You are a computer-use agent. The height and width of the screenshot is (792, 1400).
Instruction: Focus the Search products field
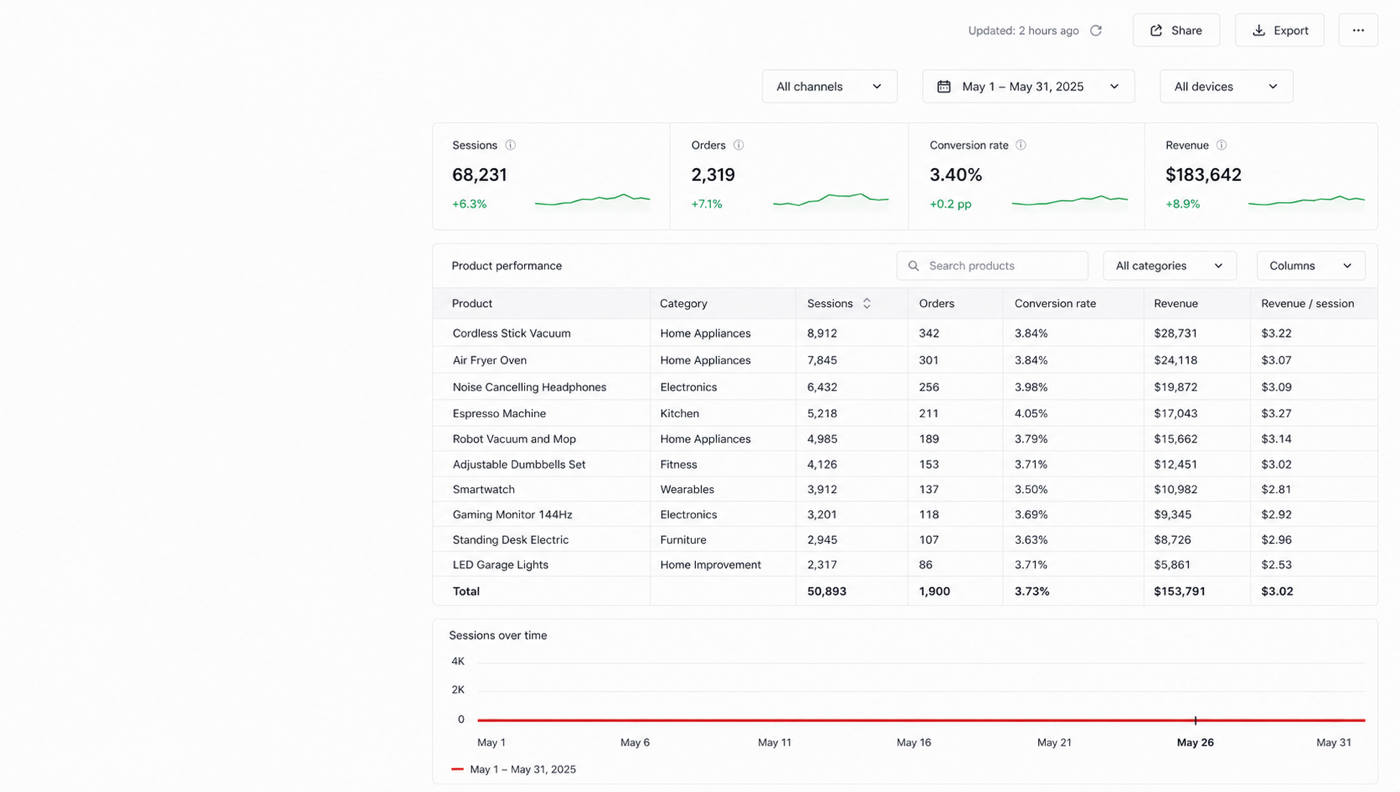tap(992, 266)
